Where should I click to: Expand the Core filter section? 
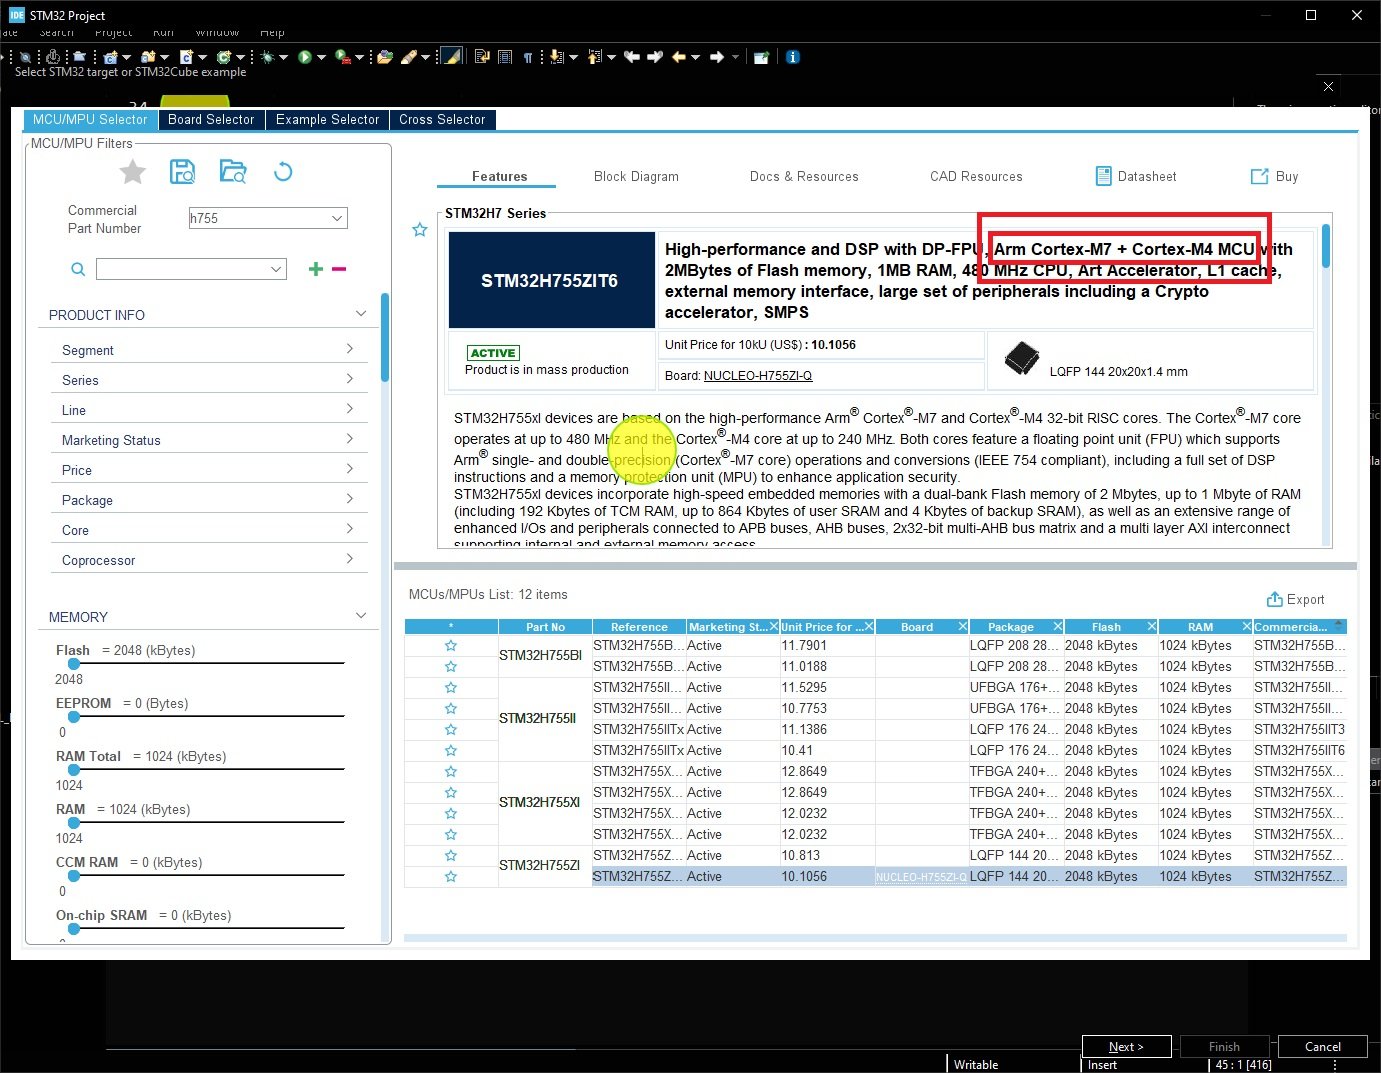point(208,530)
